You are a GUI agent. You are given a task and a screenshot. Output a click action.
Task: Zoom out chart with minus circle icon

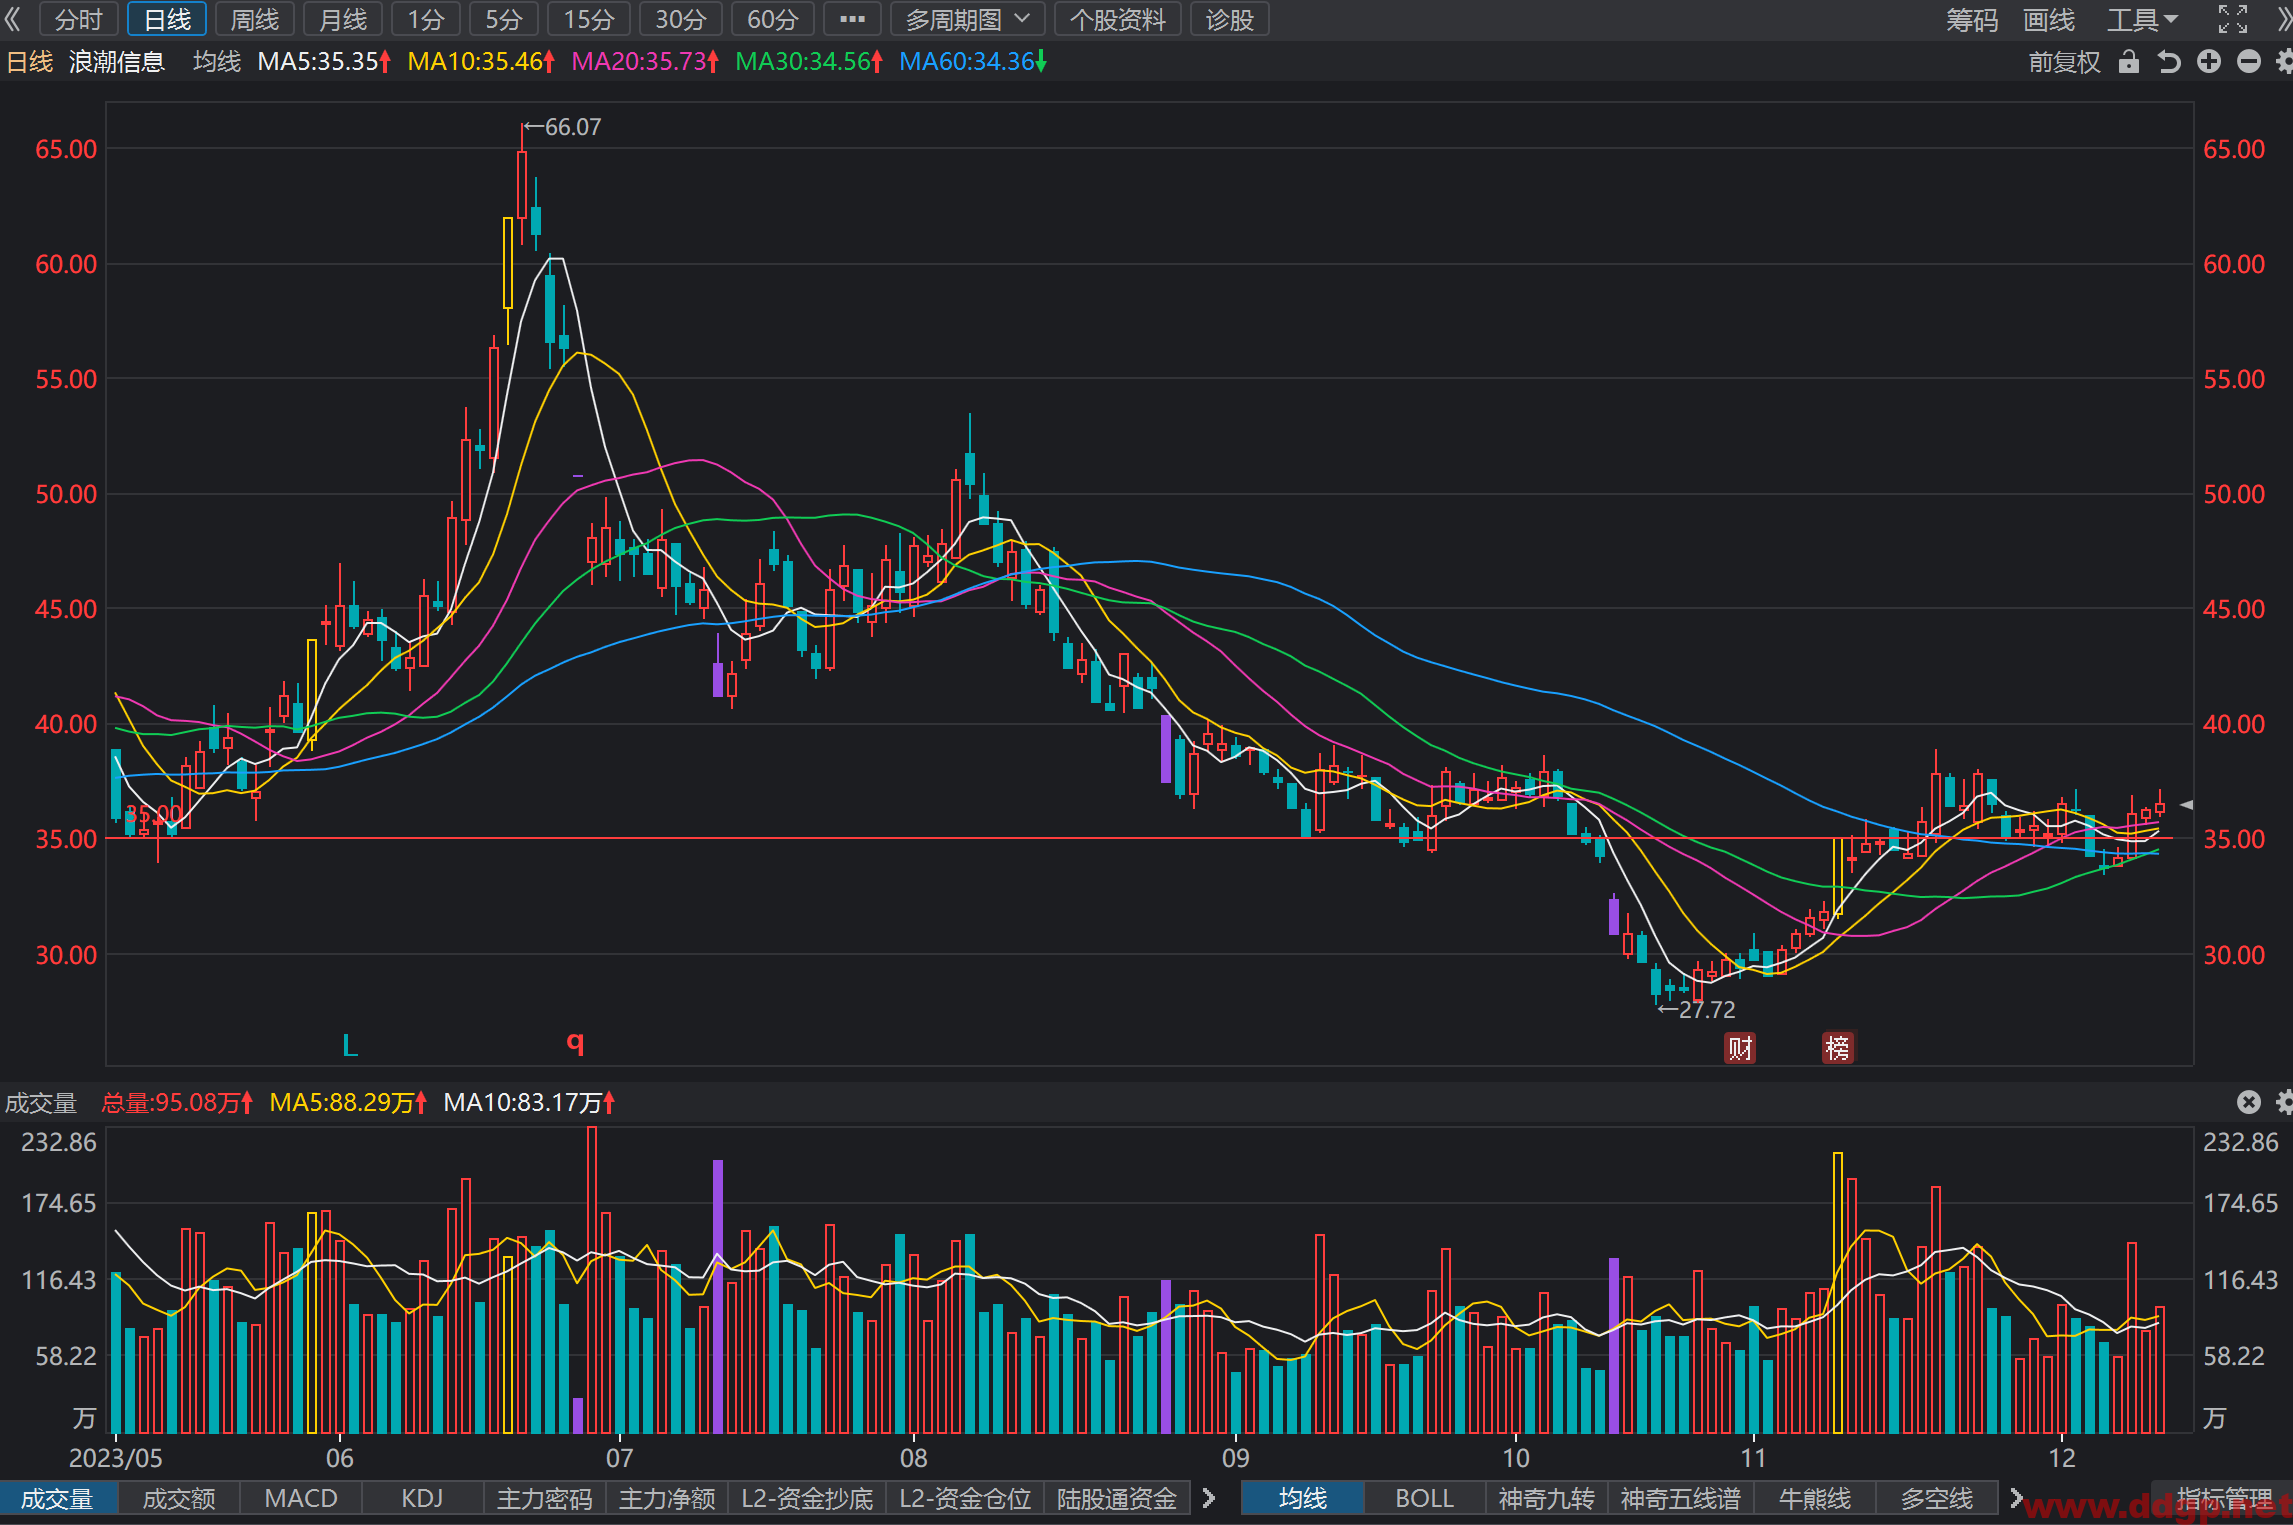2249,62
